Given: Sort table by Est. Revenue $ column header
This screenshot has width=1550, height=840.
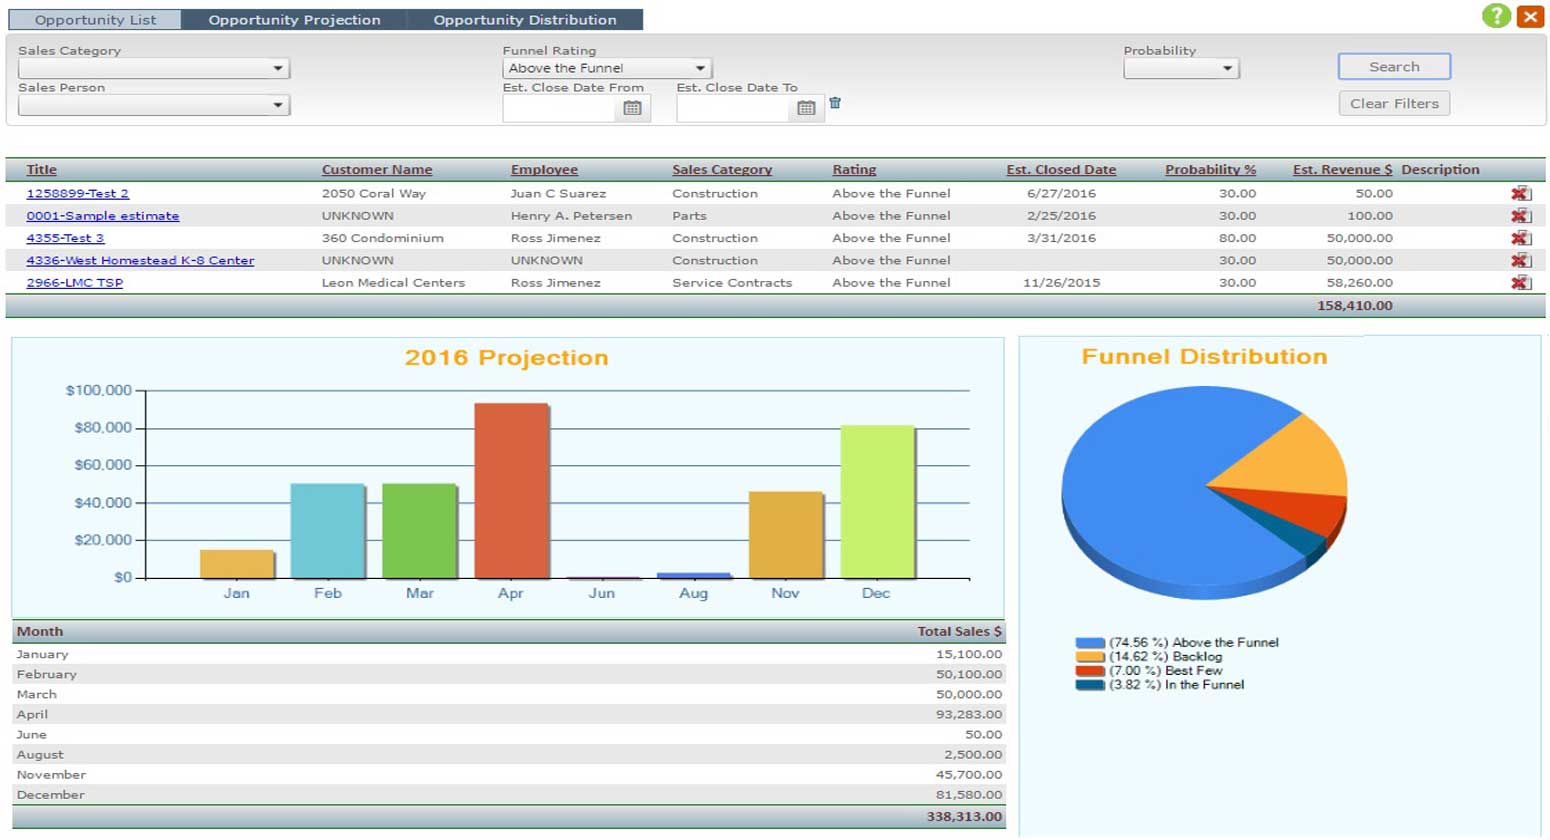Looking at the screenshot, I should click(x=1342, y=170).
